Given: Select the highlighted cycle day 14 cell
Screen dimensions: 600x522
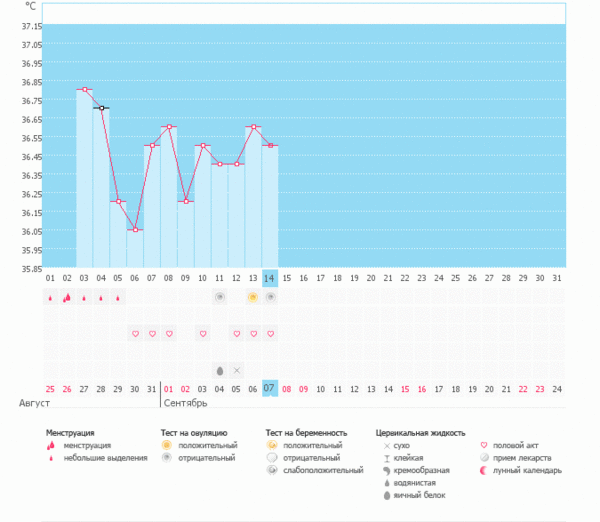Looking at the screenshot, I should [270, 277].
